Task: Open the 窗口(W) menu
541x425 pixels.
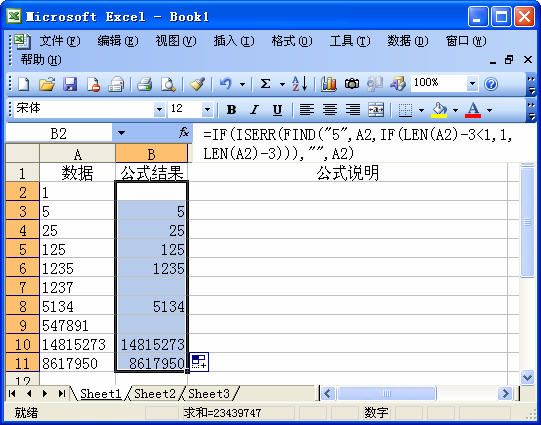Action: (x=466, y=41)
